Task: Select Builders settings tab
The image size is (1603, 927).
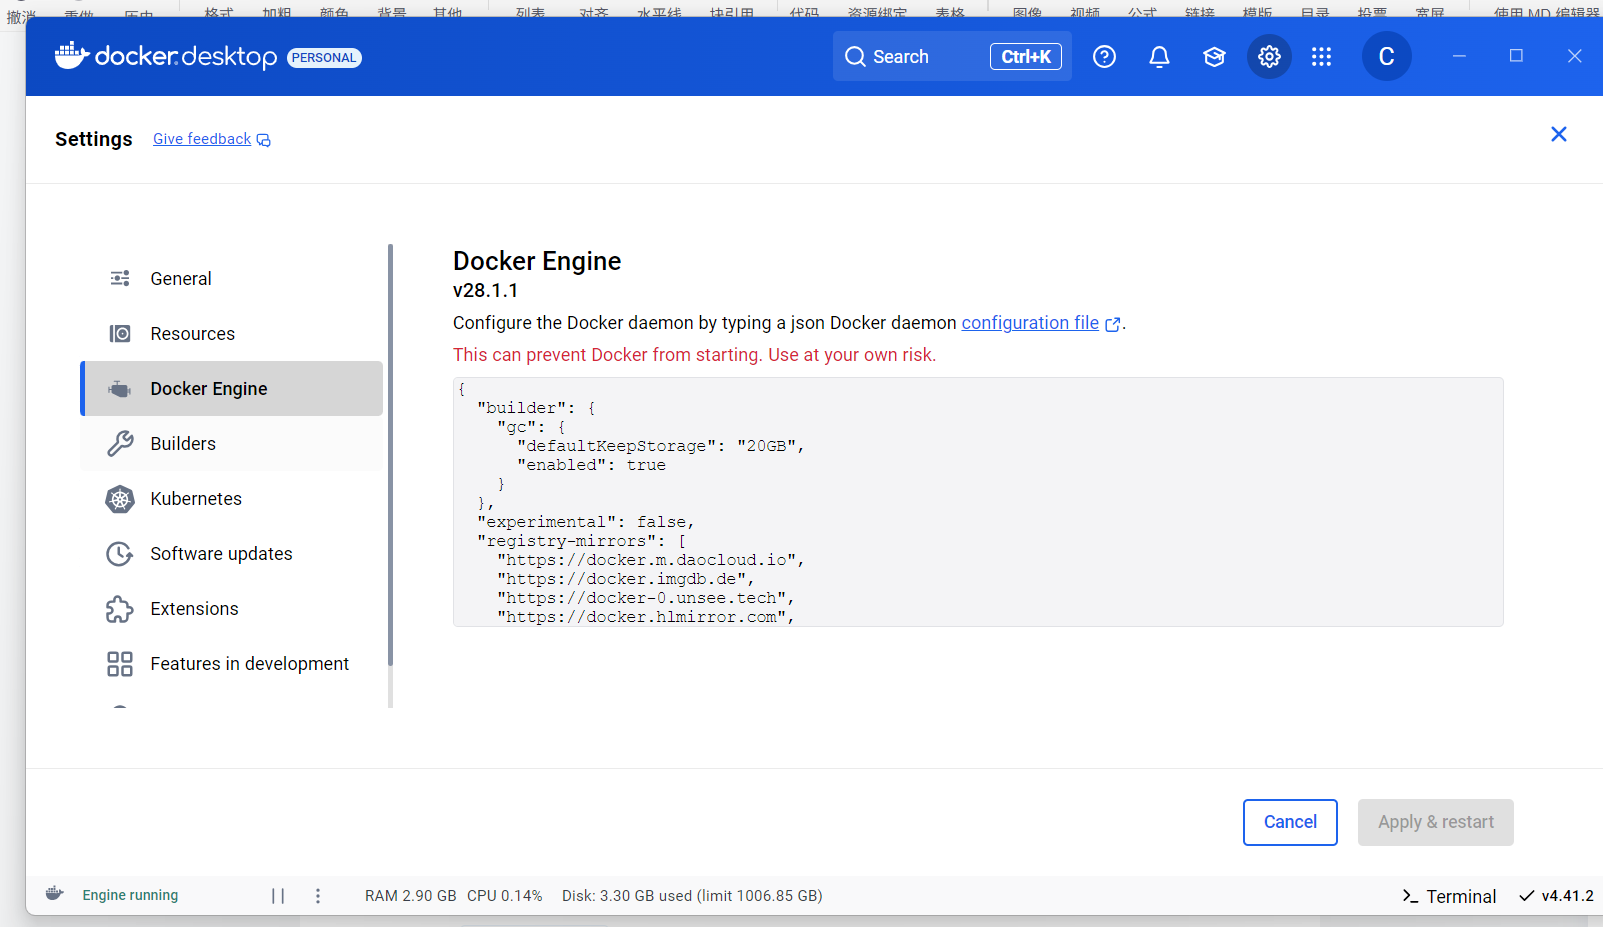Action: click(x=232, y=444)
